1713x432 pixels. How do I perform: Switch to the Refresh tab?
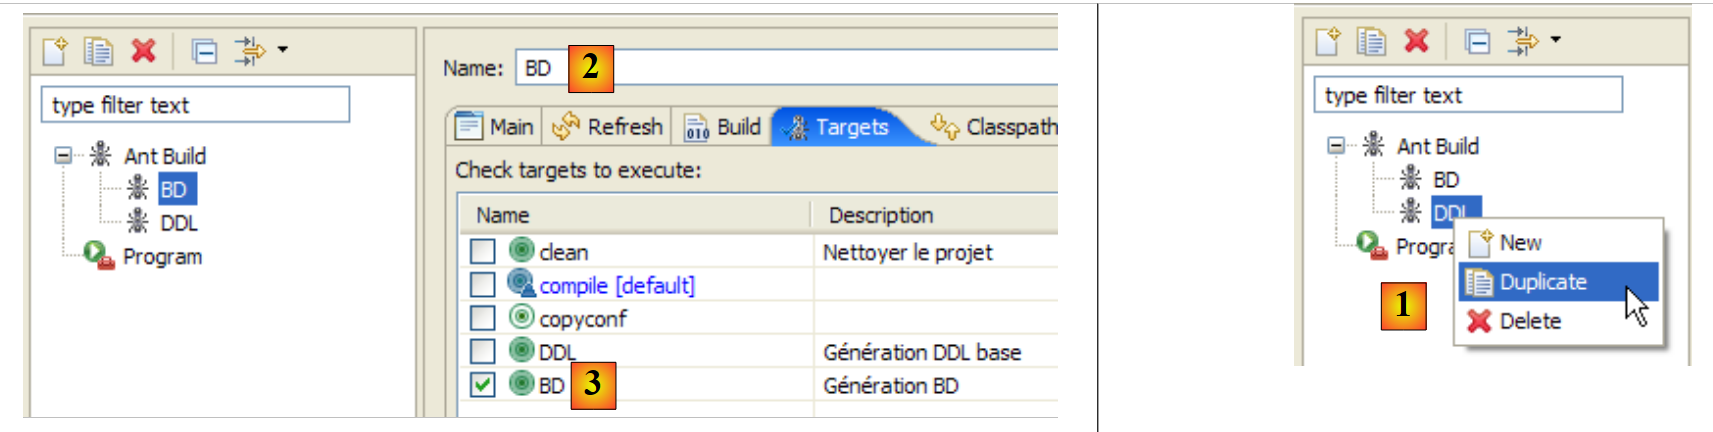(x=609, y=127)
